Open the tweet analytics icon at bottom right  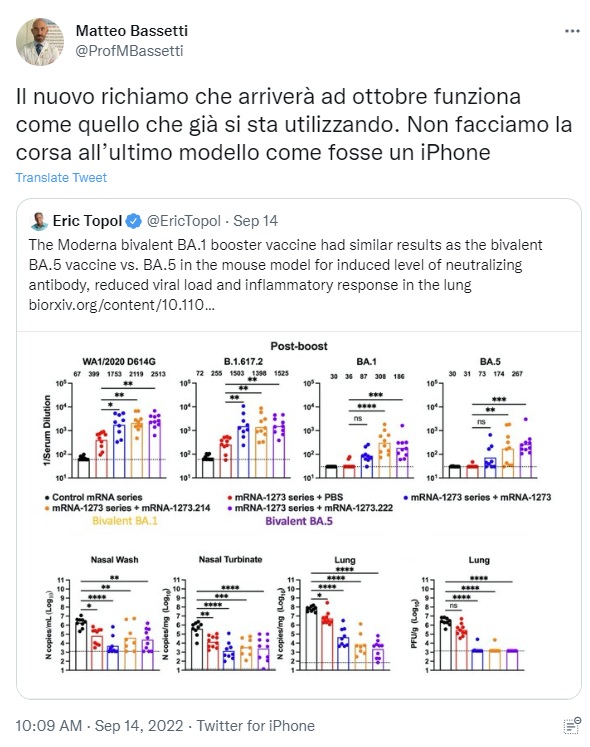coord(571,725)
